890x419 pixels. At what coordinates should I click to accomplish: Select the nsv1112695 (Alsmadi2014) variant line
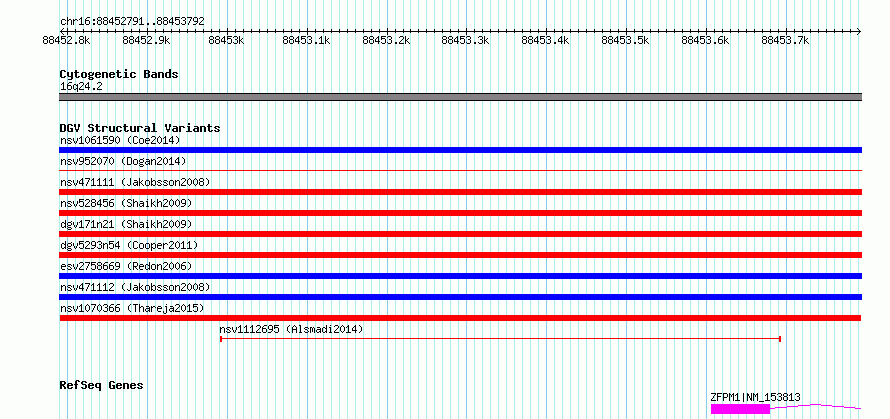(x=501, y=339)
